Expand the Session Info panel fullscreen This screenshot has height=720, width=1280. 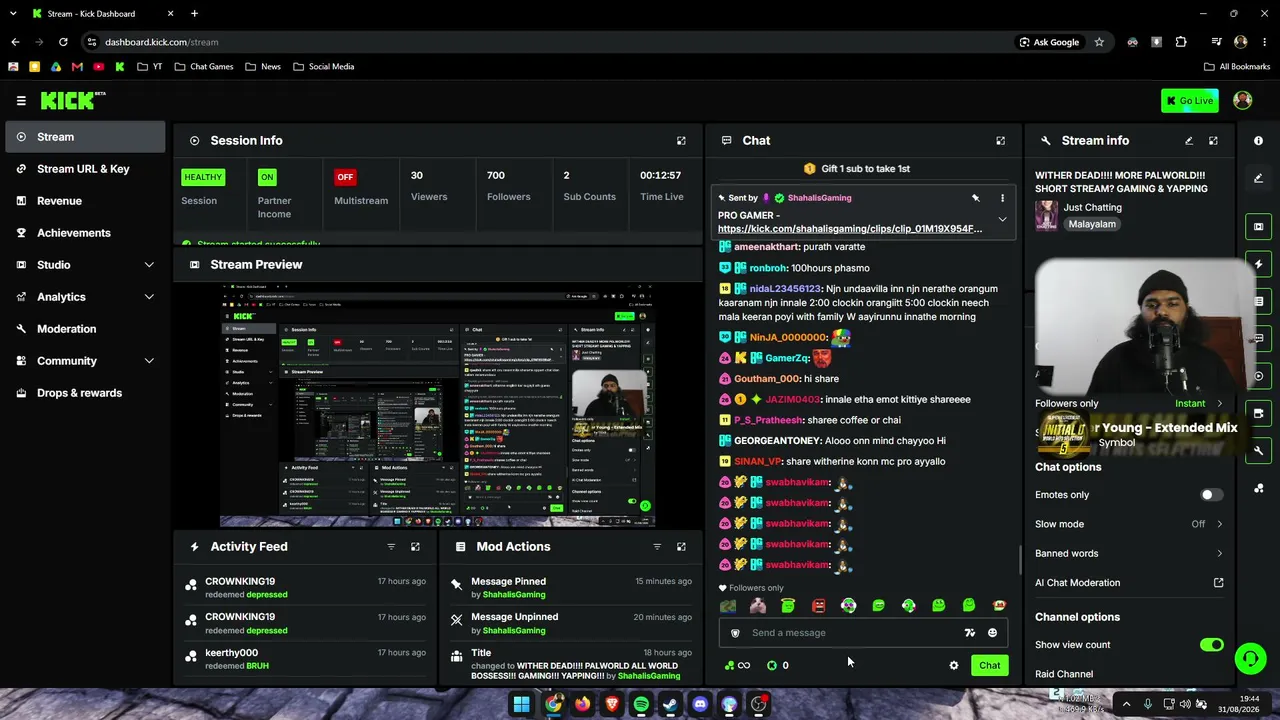click(681, 141)
